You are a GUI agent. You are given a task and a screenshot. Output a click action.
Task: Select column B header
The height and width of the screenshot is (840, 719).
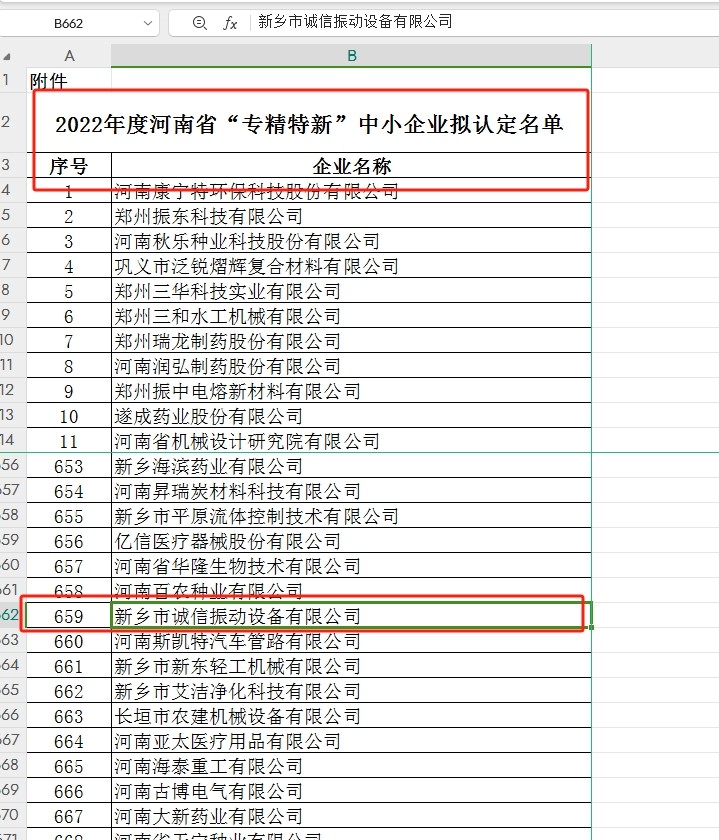tap(351, 56)
